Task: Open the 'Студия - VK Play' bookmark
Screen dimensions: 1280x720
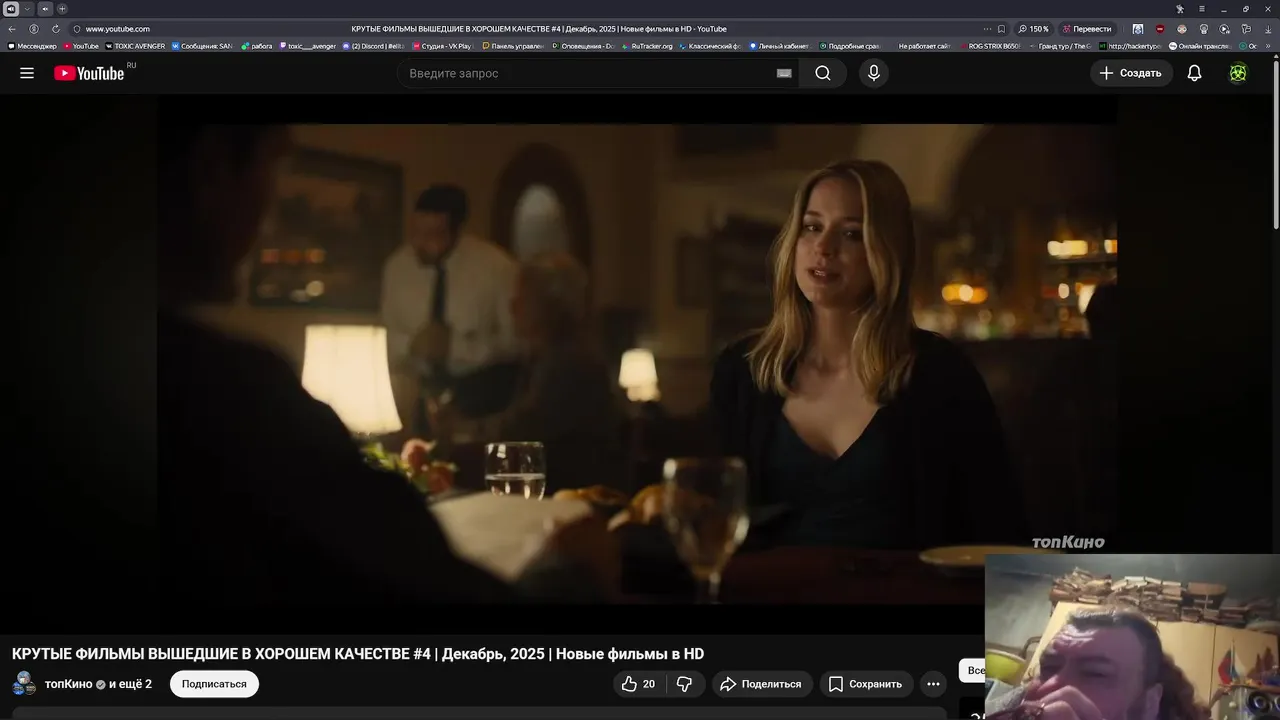Action: tap(442, 46)
